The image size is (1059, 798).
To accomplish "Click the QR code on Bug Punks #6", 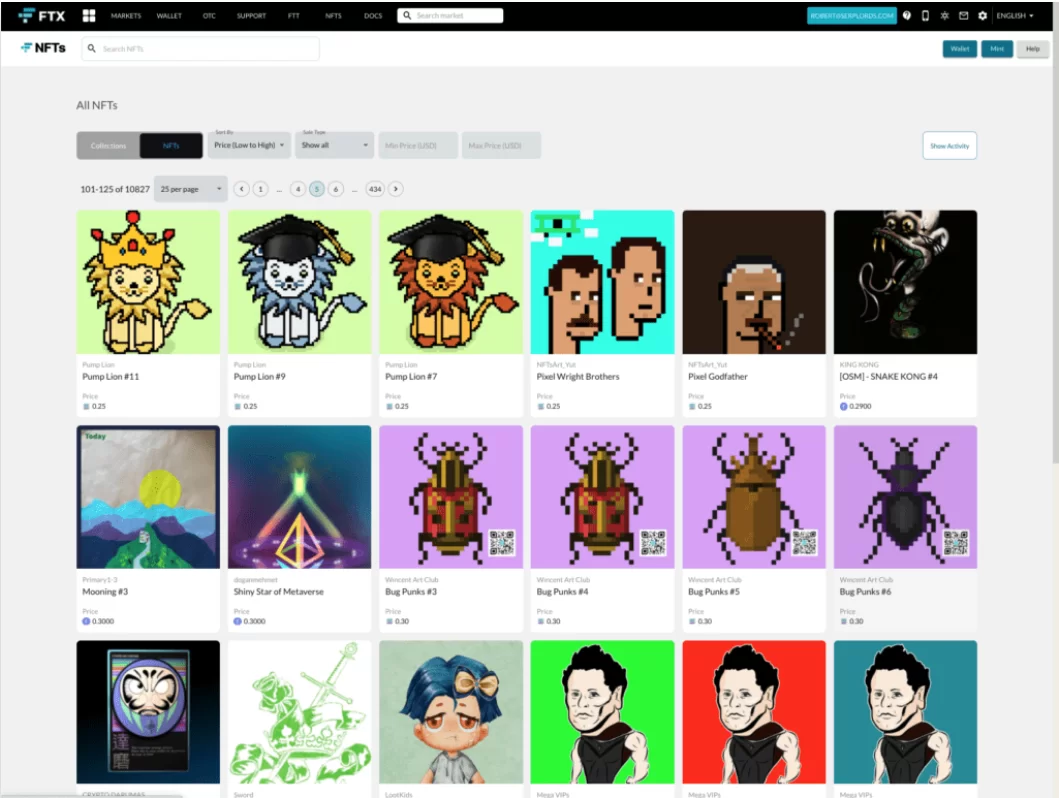I will (x=956, y=543).
